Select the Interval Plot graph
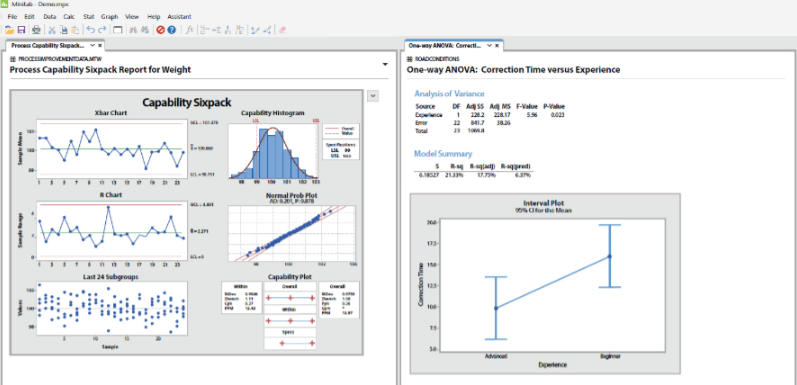The width and height of the screenshot is (797, 385). tap(544, 284)
